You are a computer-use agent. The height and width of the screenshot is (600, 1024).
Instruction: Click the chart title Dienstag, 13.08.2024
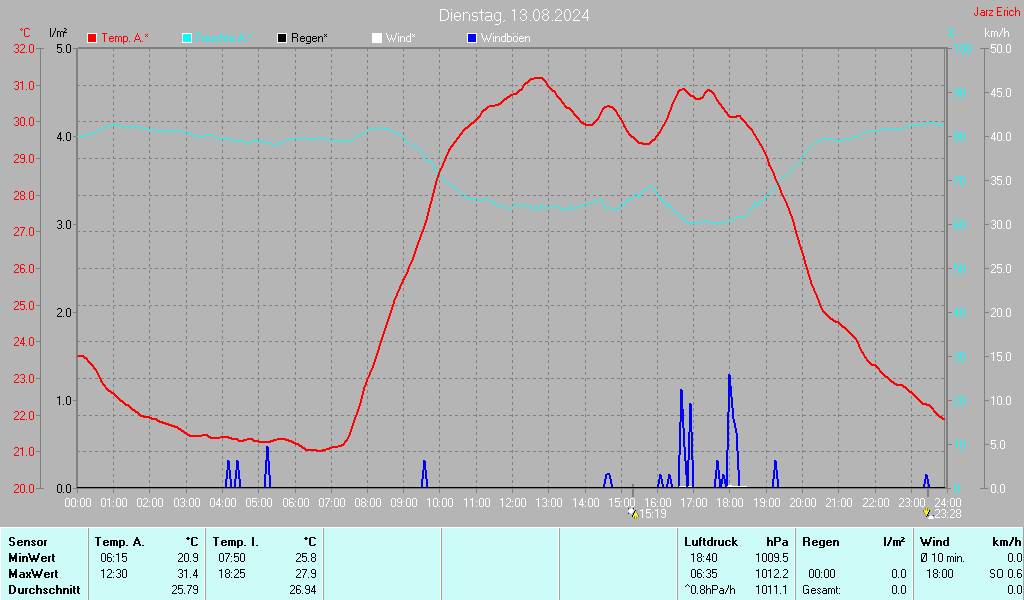click(514, 15)
